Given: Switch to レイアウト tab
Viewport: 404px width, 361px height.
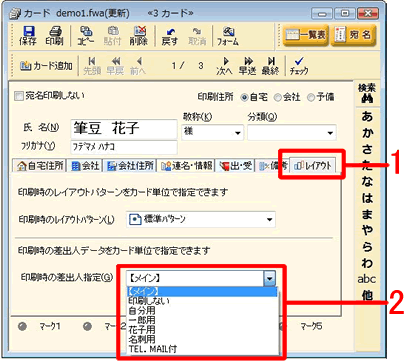Looking at the screenshot, I should click(x=313, y=165).
